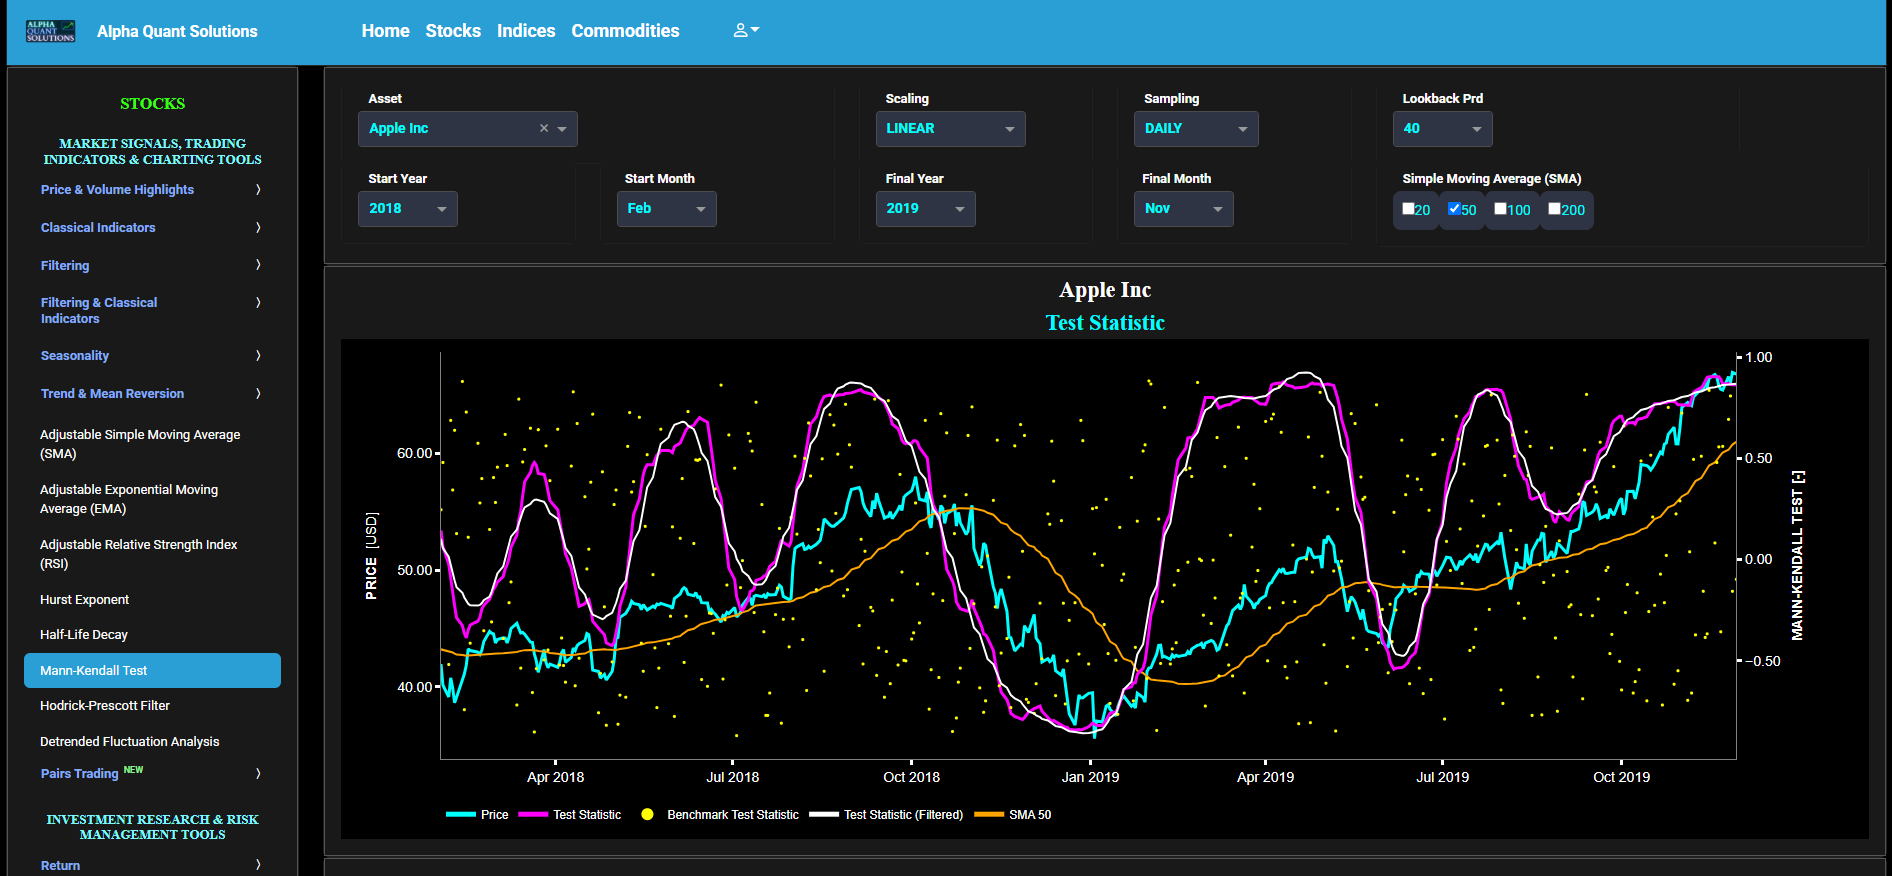Screen dimensions: 1892x876
Task: Open the Start Month dropdown
Action: 666,209
